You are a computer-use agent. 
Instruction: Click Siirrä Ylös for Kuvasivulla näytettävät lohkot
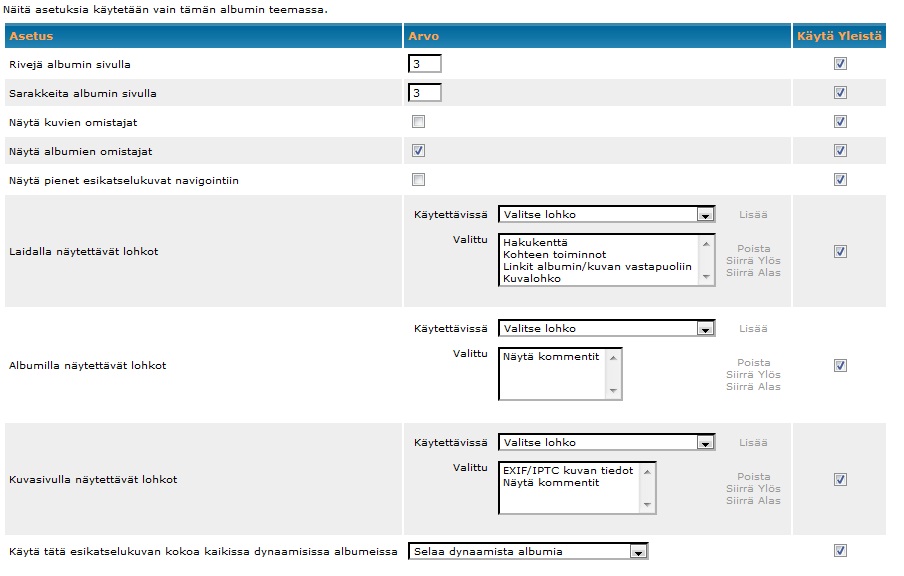(x=753, y=489)
